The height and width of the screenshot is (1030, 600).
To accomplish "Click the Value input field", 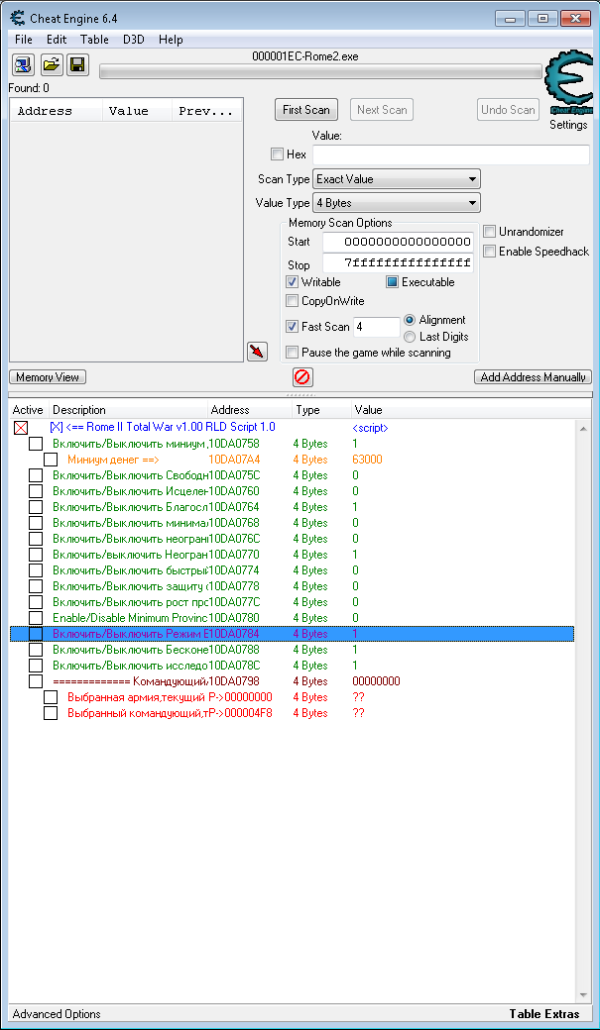I will click(x=451, y=155).
